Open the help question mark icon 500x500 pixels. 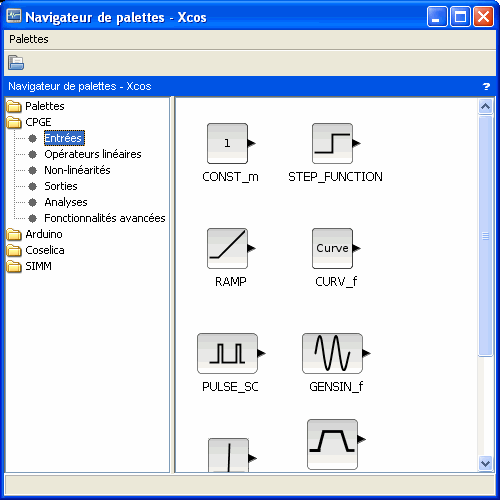click(486, 87)
